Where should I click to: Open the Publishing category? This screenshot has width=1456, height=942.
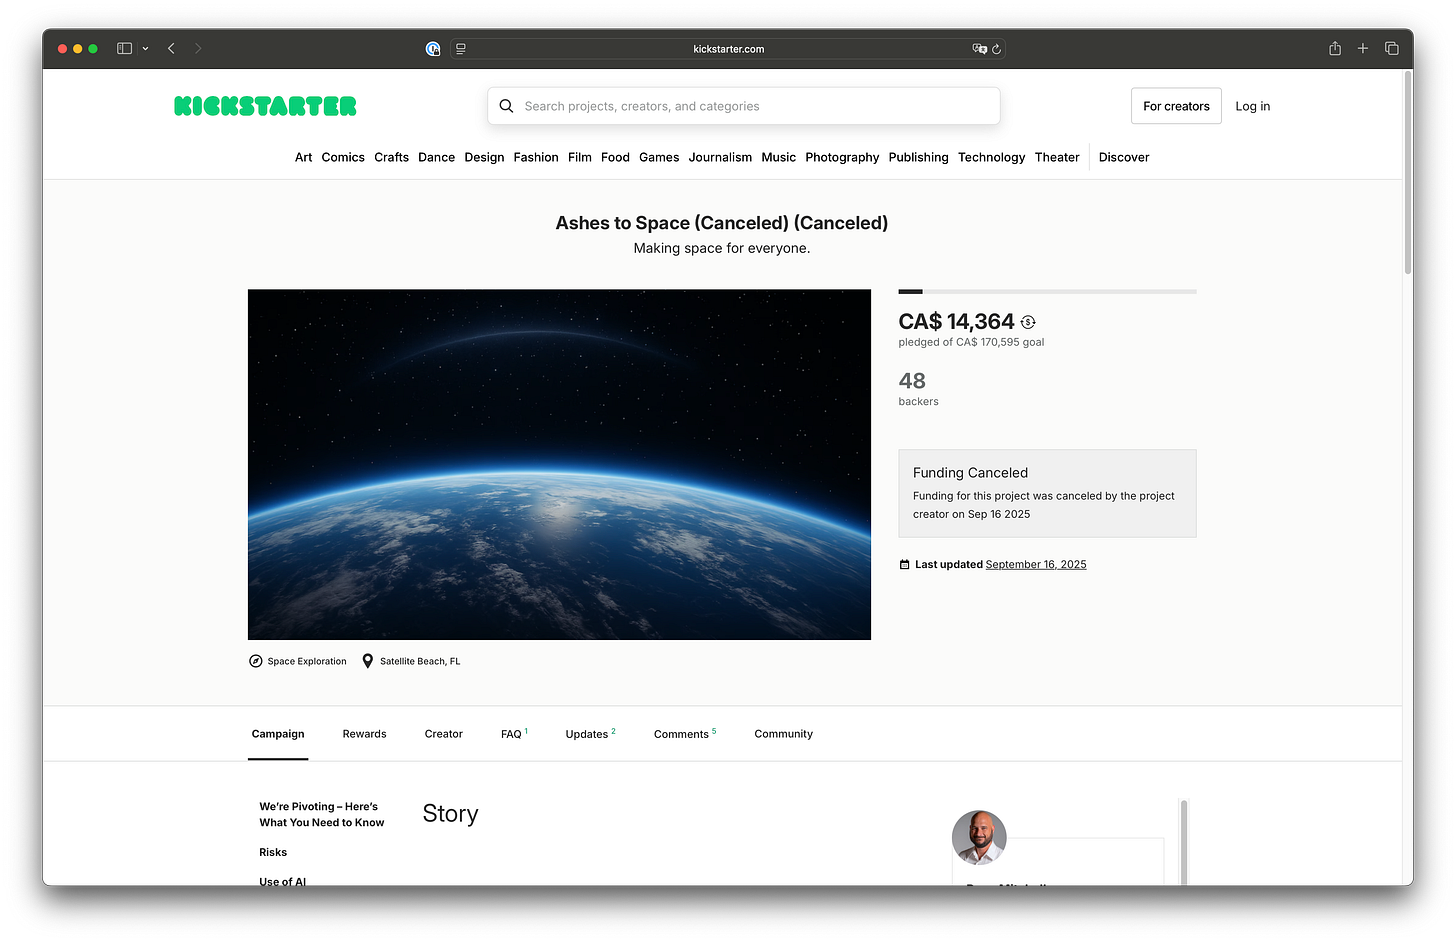coord(918,157)
